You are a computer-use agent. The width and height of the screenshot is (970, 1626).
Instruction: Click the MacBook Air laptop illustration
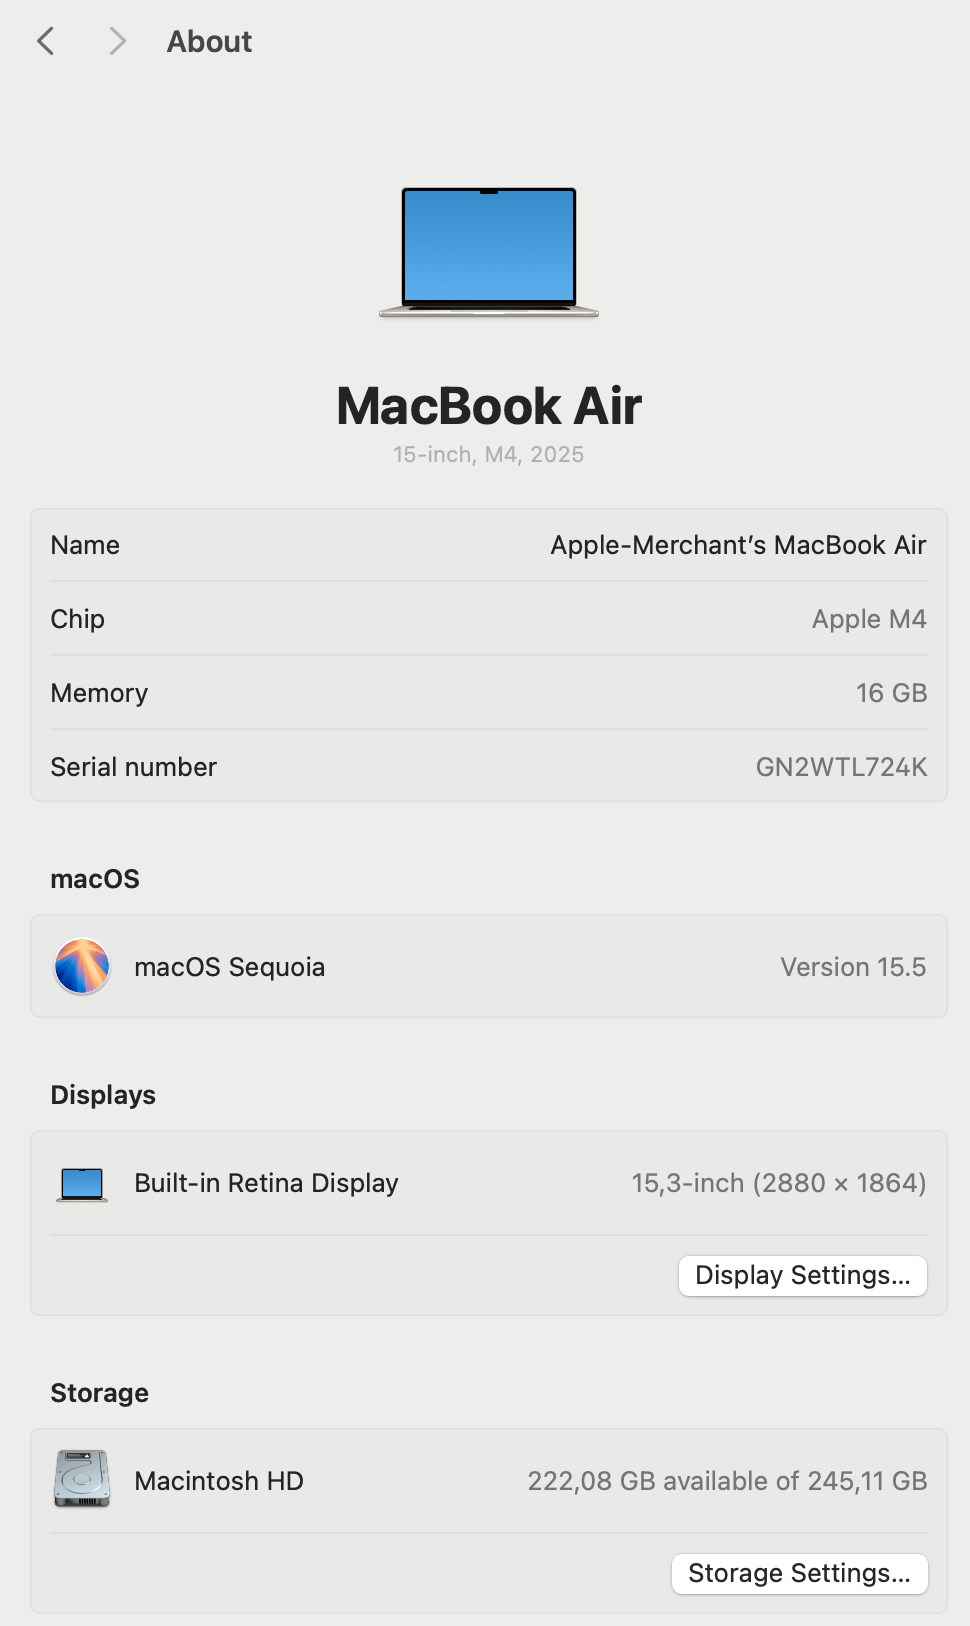pos(489,252)
